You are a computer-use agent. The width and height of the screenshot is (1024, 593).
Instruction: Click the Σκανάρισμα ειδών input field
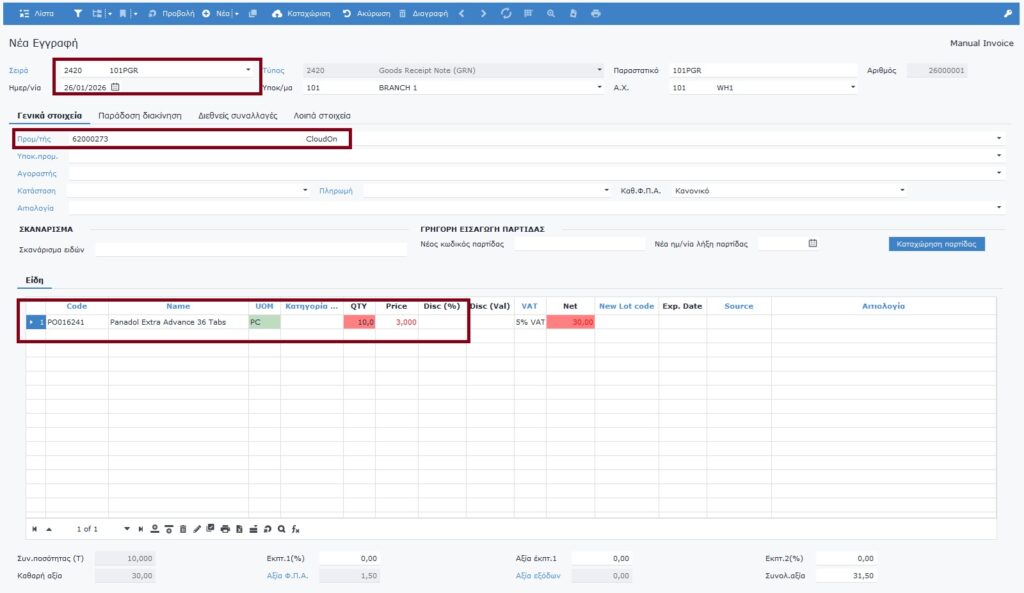[x=250, y=249]
